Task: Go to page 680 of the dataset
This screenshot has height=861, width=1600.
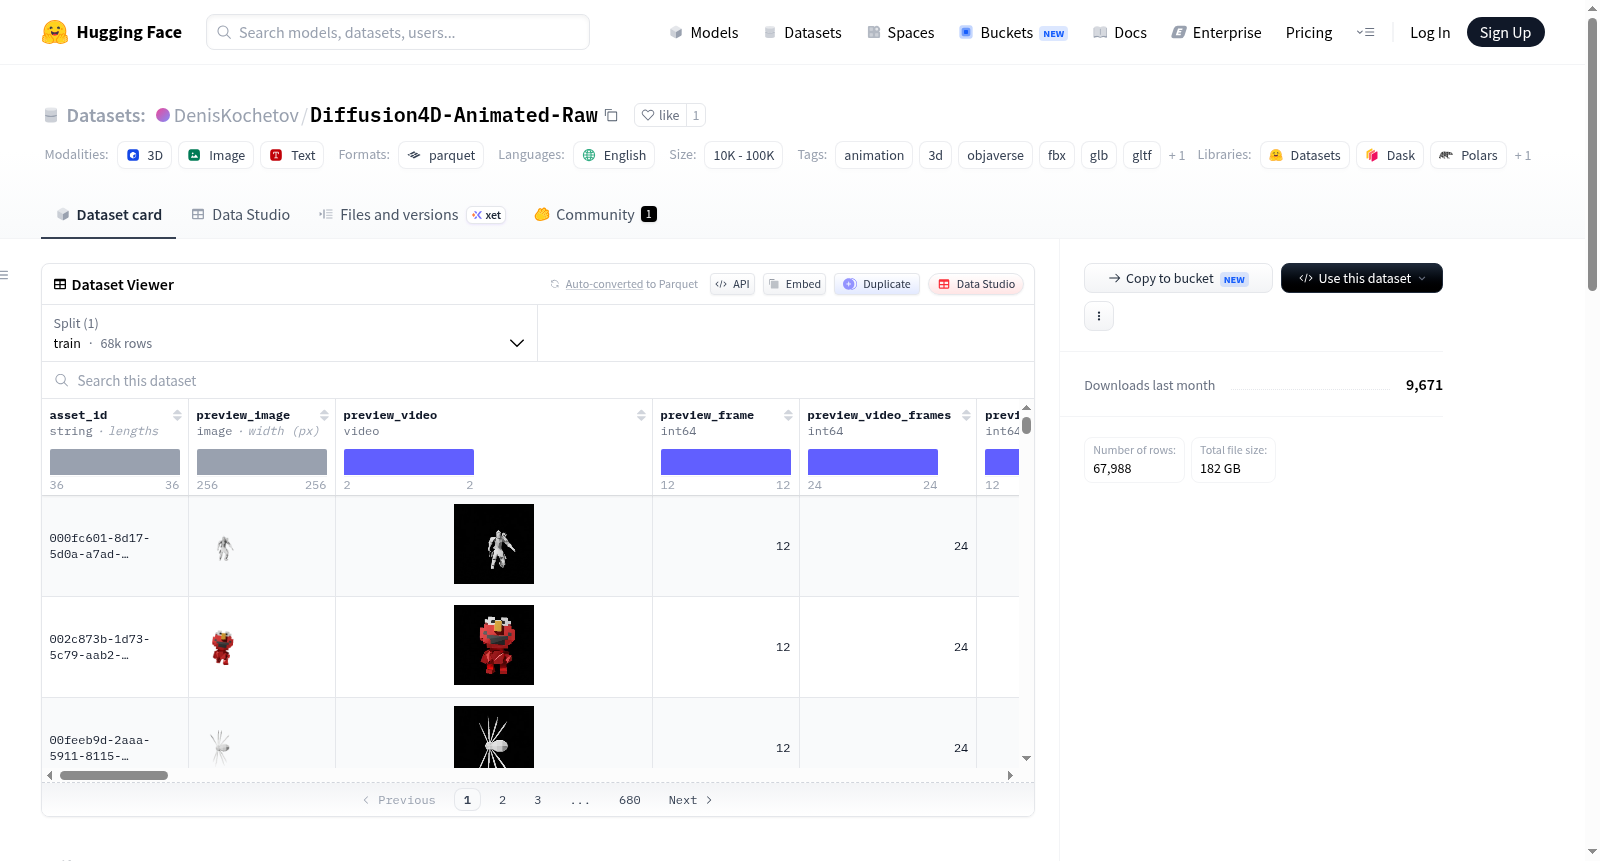Action: click(629, 800)
